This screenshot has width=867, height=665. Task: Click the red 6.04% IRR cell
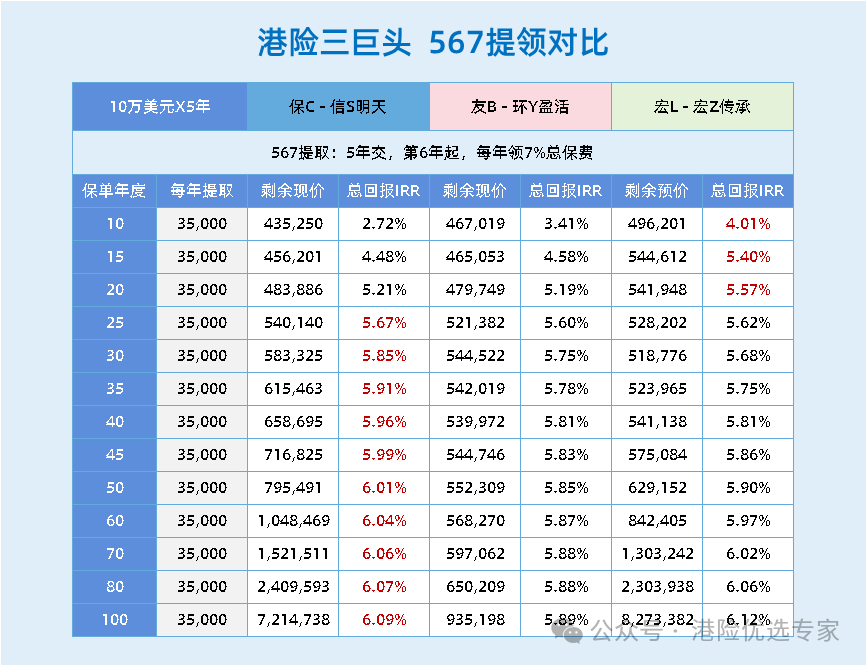[384, 521]
